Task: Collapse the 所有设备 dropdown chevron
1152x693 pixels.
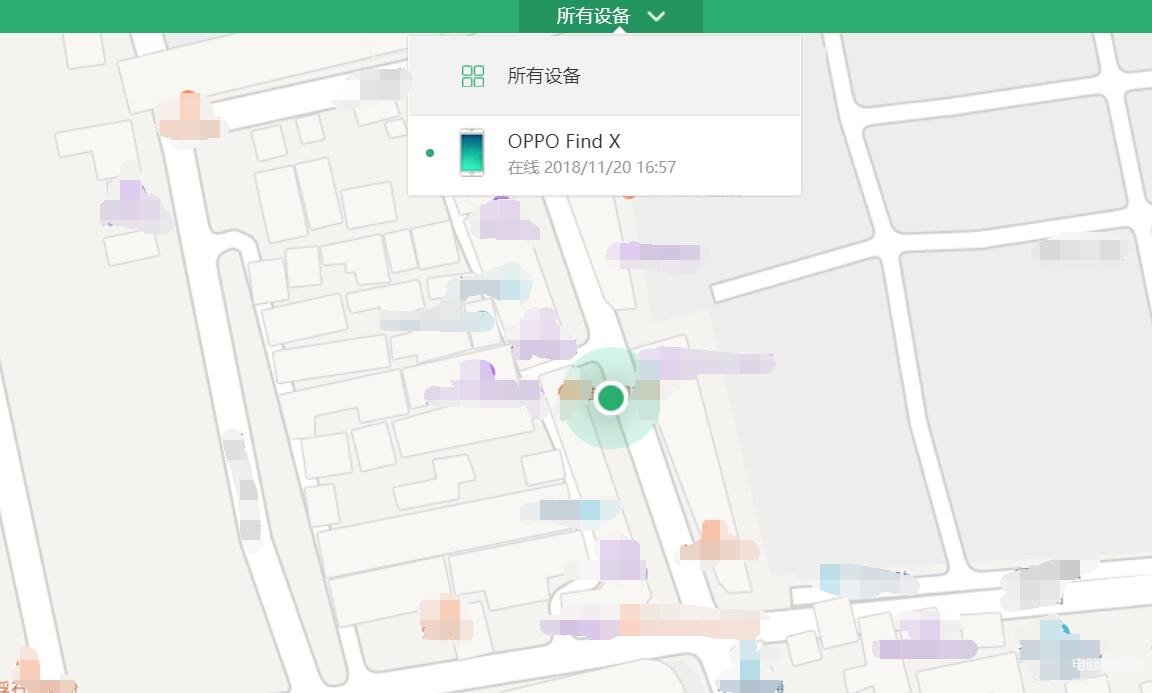Action: coord(656,15)
